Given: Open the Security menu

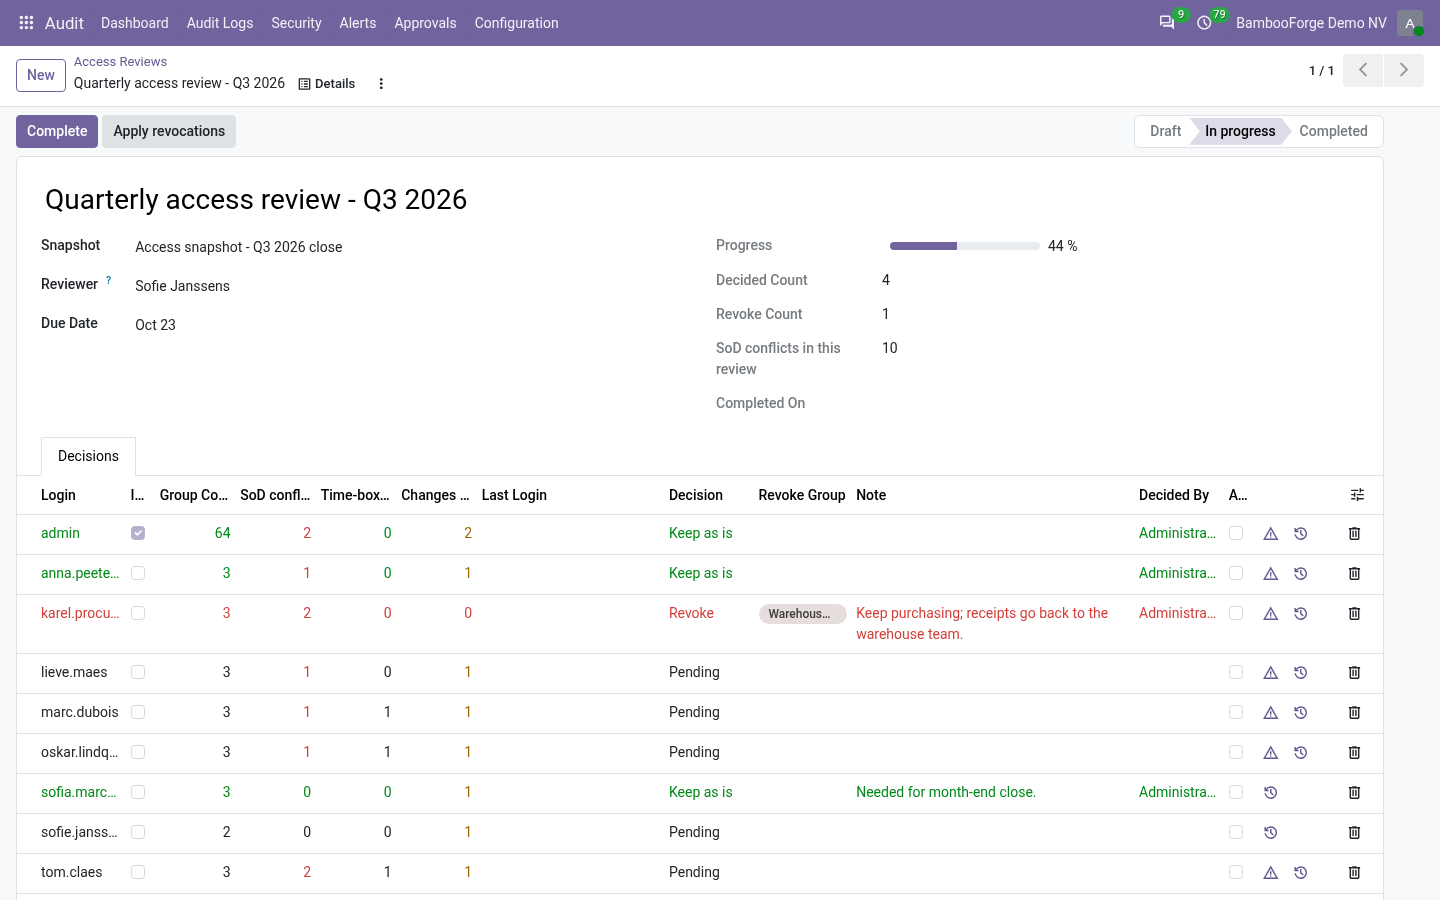Looking at the screenshot, I should [x=296, y=23].
